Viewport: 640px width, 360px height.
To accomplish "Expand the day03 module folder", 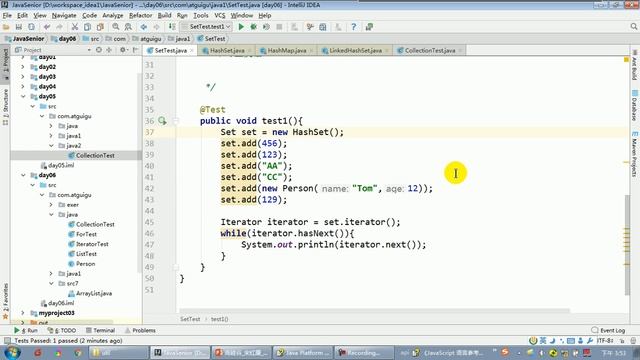I will [x=23, y=76].
